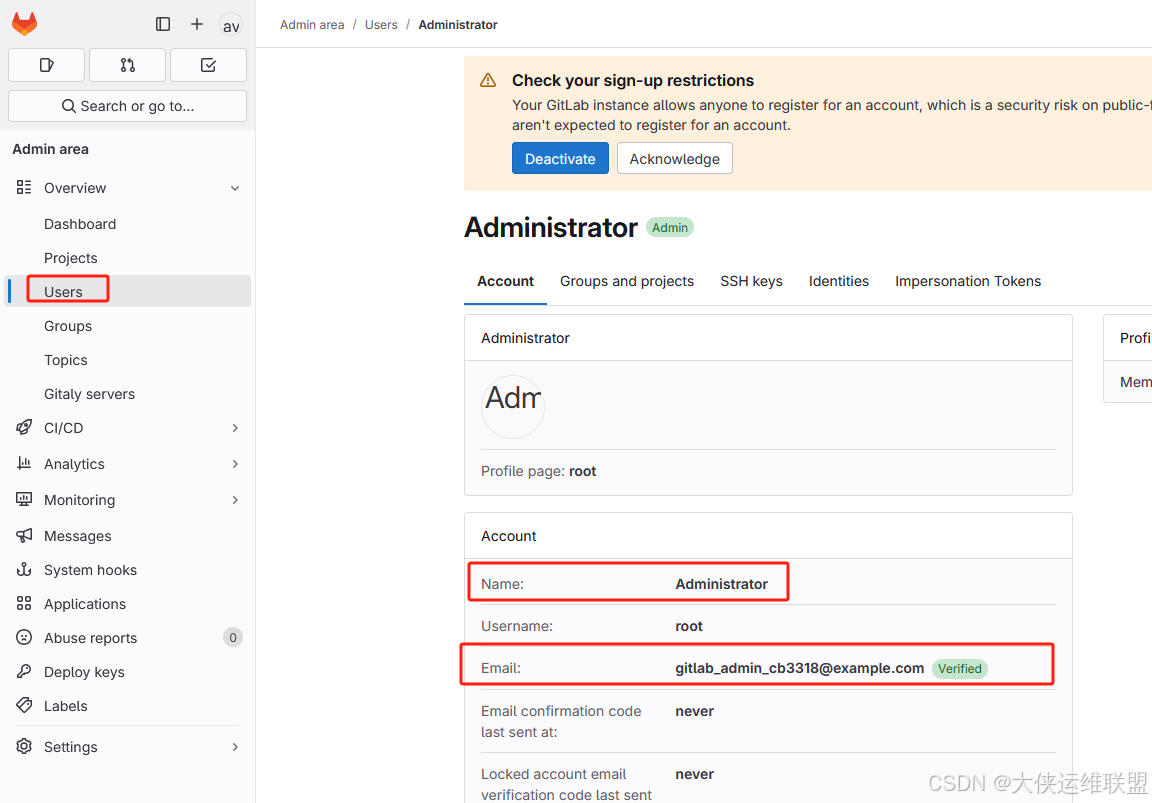Switch to Impersonation Tokens tab
The image size is (1152, 803).
pyautogui.click(x=968, y=281)
